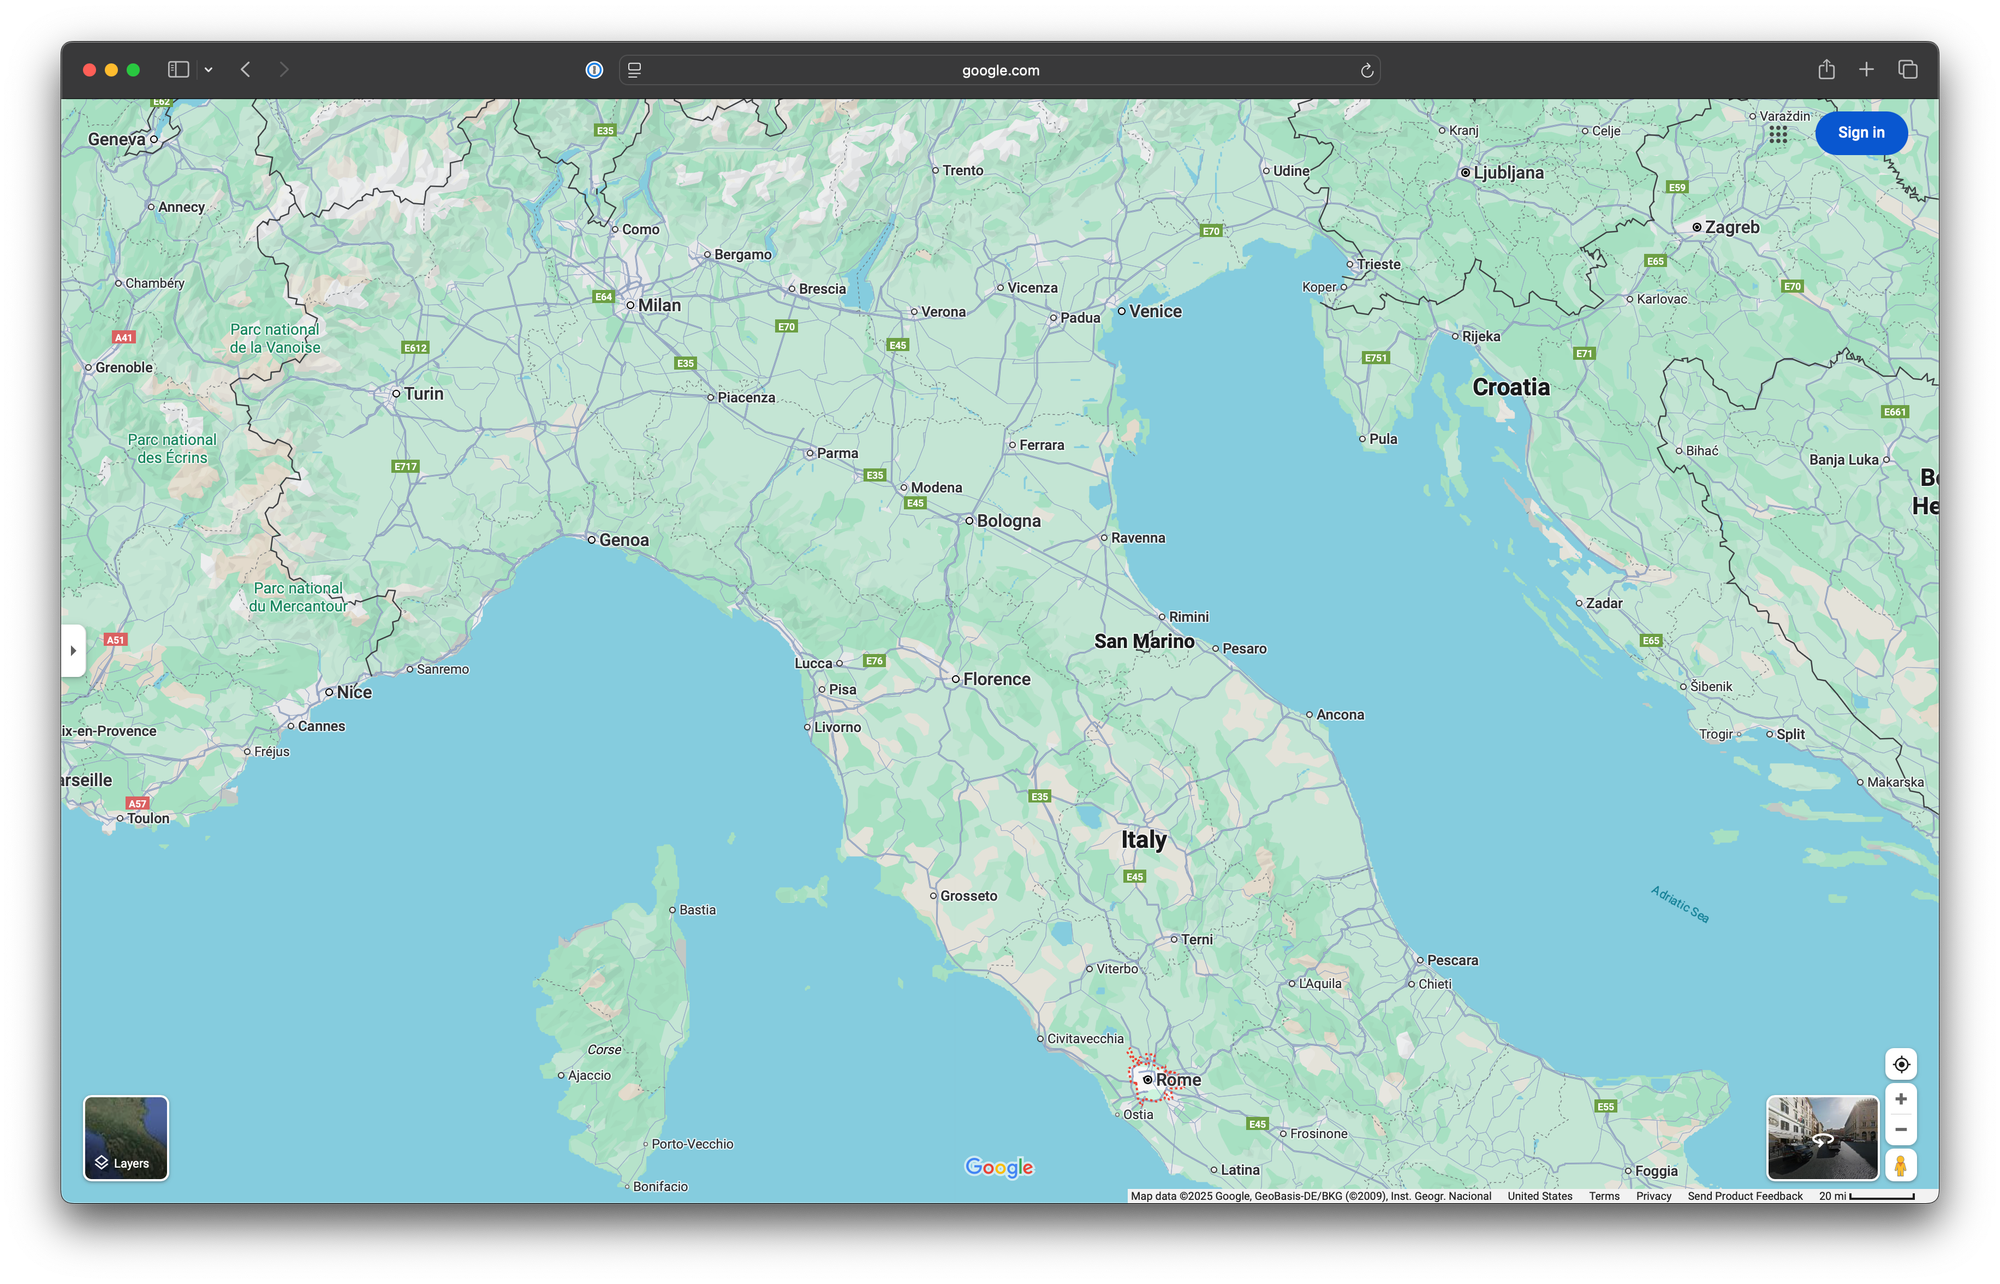Toggle the 20 mi map scale units
This screenshot has width=2000, height=1284.
click(1866, 1196)
